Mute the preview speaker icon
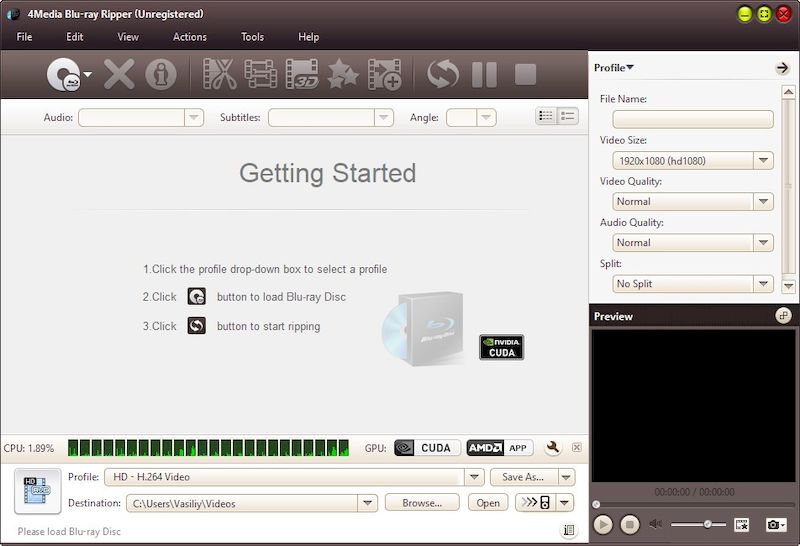 pos(656,524)
